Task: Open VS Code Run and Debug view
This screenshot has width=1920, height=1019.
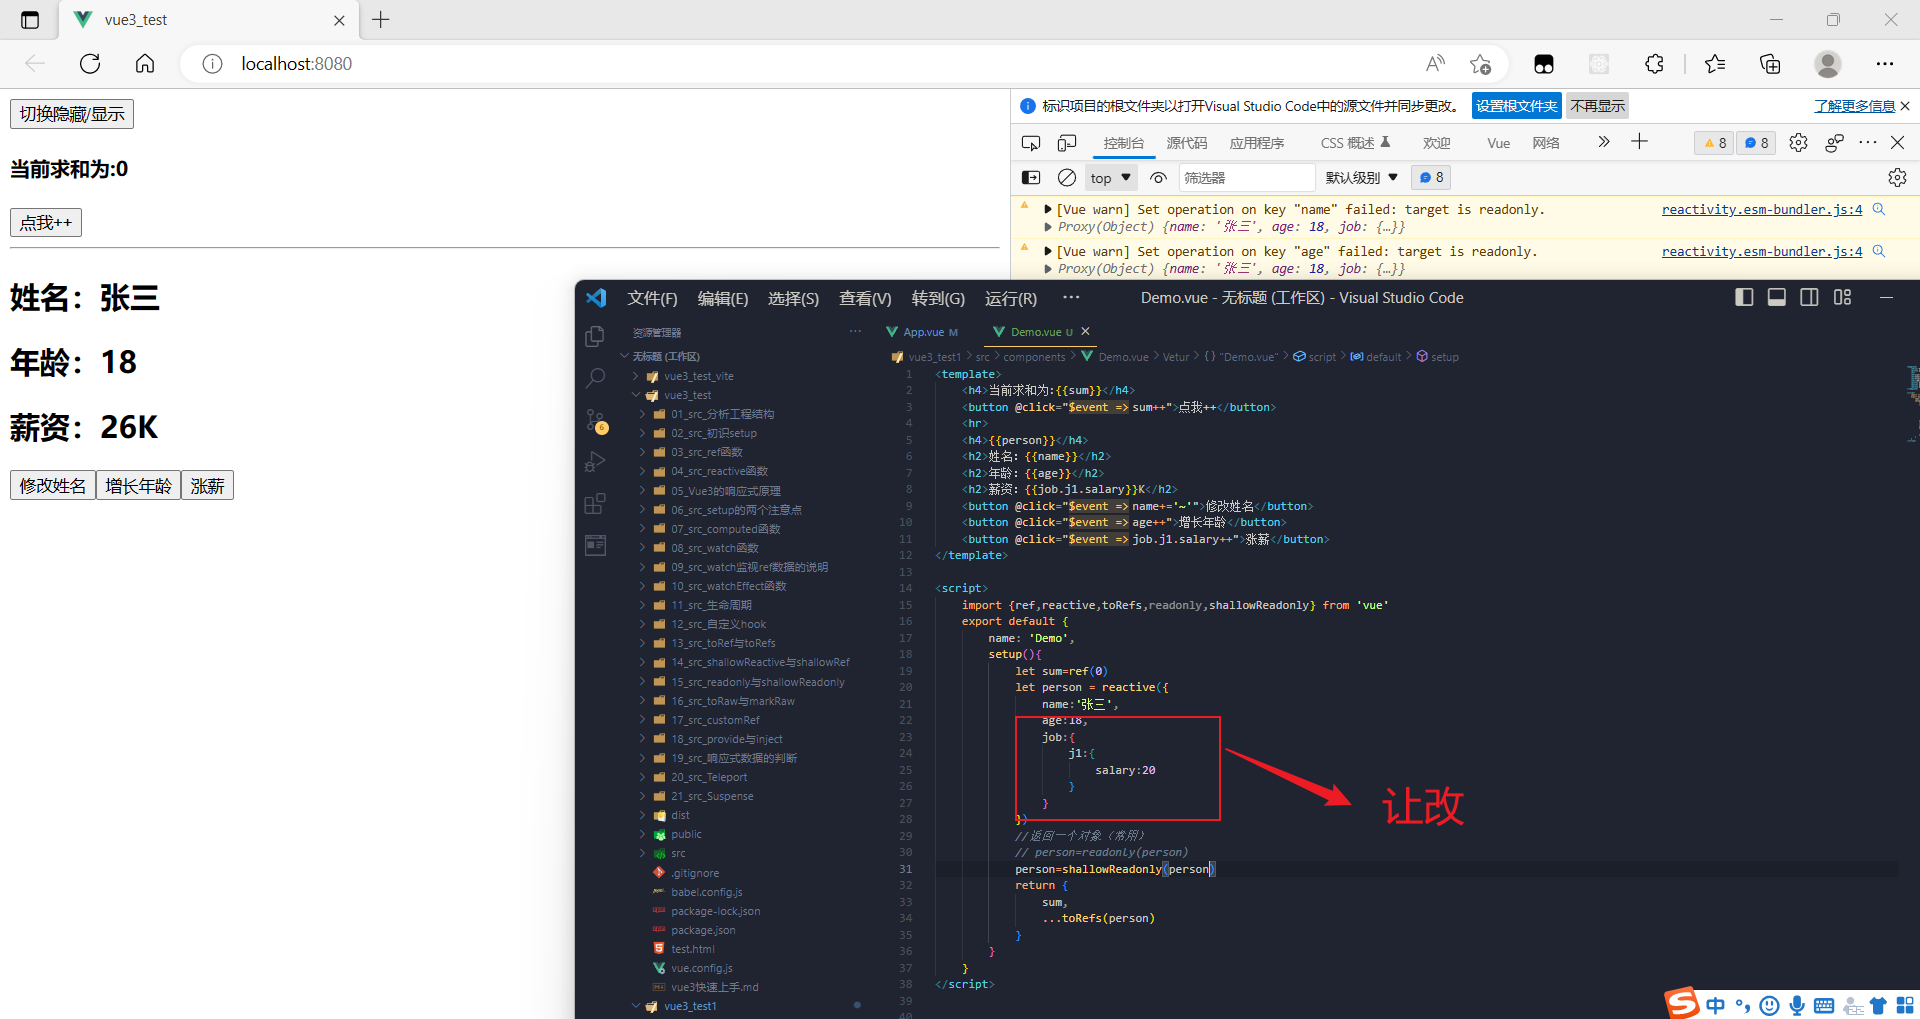Action: coord(595,462)
